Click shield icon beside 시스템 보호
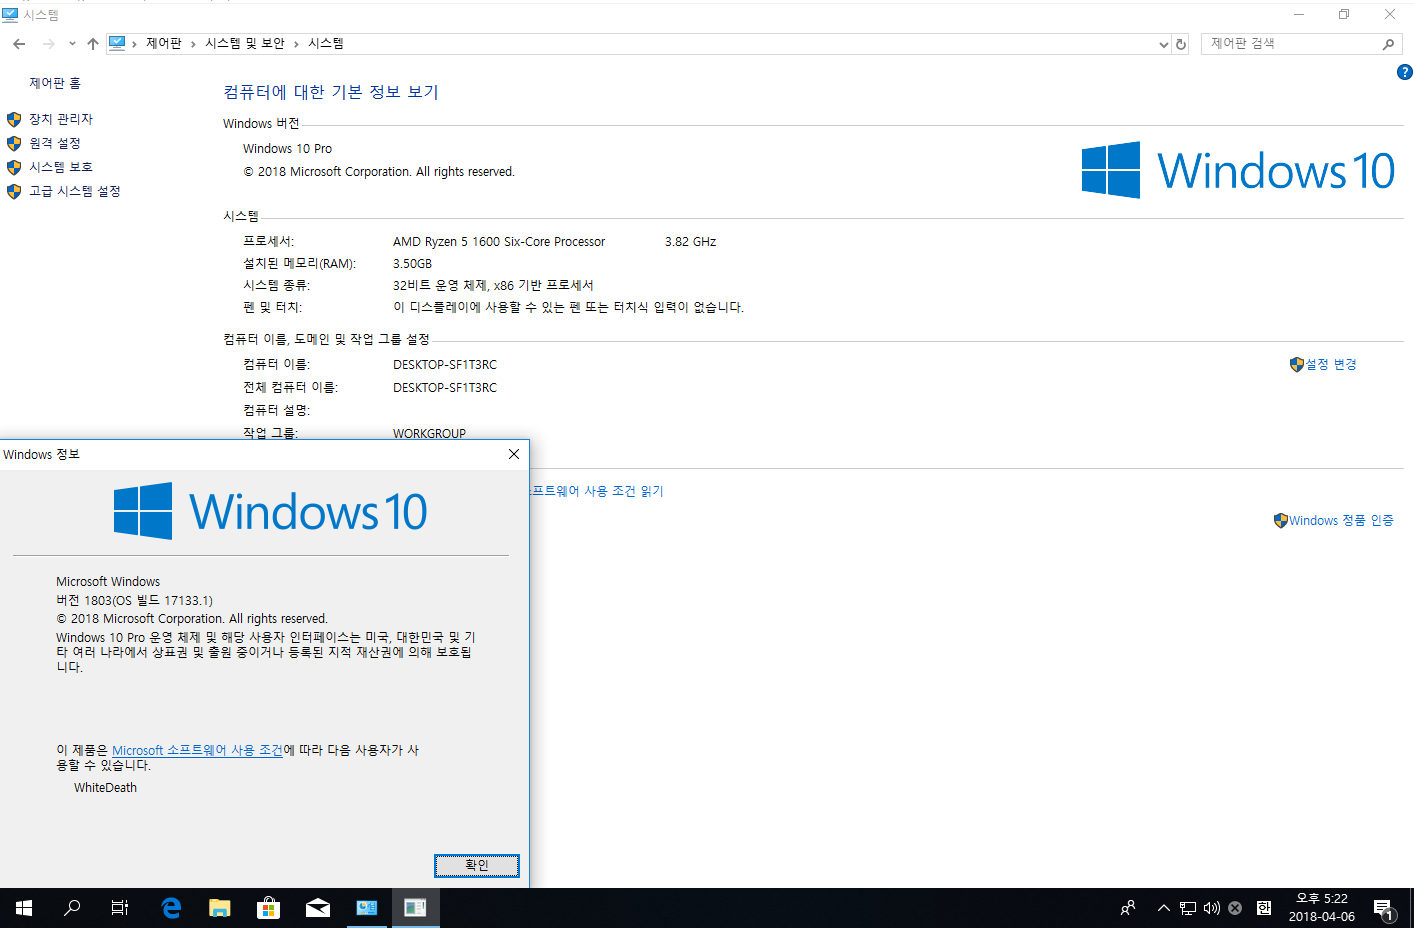Viewport: 1414px width, 928px height. [x=14, y=167]
